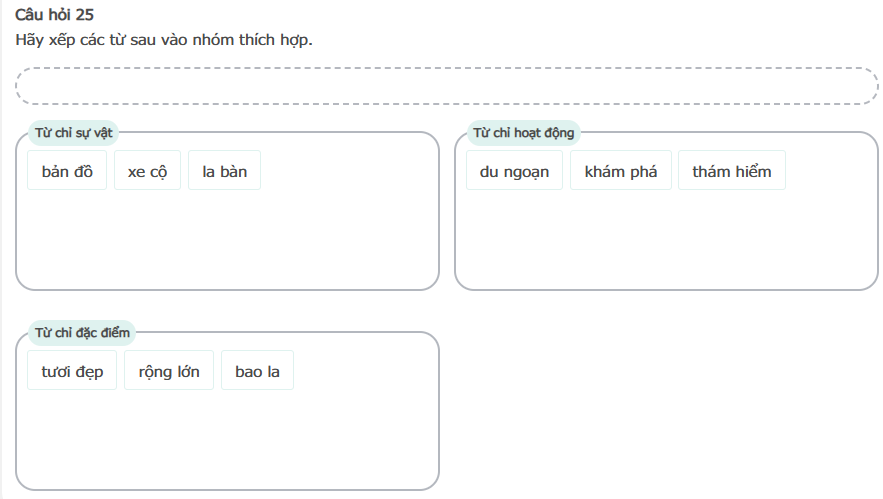
Task: Pick the 'xe cộ' word chip
Action: (147, 171)
